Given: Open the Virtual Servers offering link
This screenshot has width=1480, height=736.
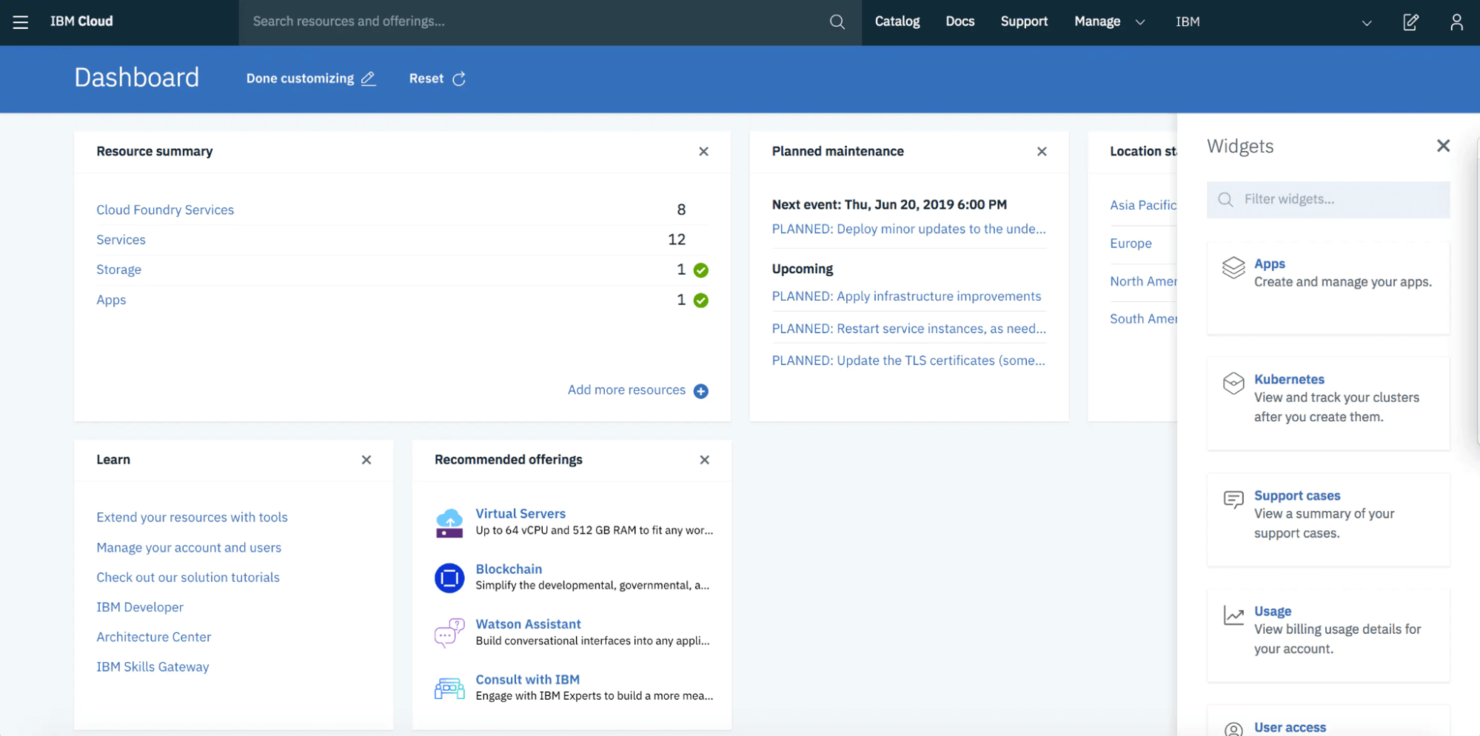Looking at the screenshot, I should pyautogui.click(x=520, y=513).
